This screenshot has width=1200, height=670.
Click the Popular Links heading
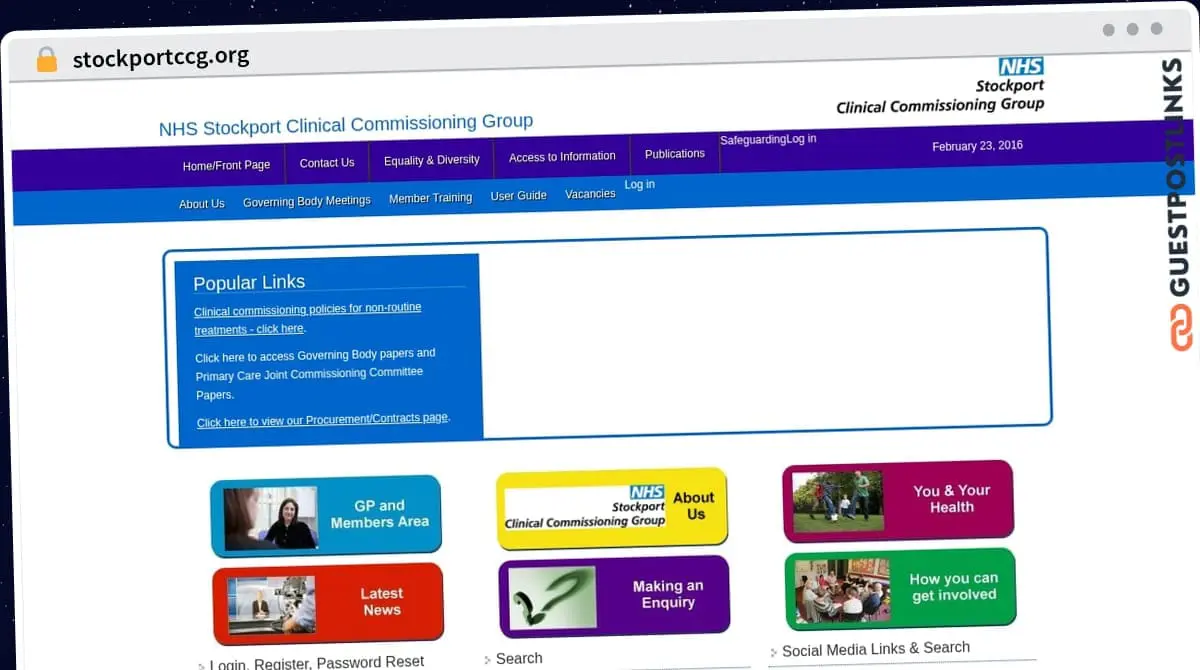pyautogui.click(x=249, y=282)
